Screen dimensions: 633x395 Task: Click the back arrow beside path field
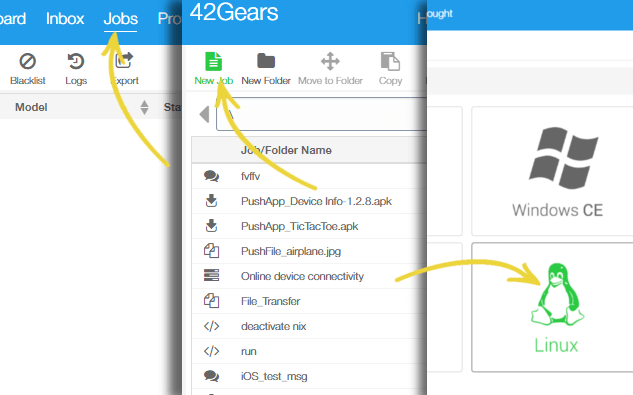(204, 114)
